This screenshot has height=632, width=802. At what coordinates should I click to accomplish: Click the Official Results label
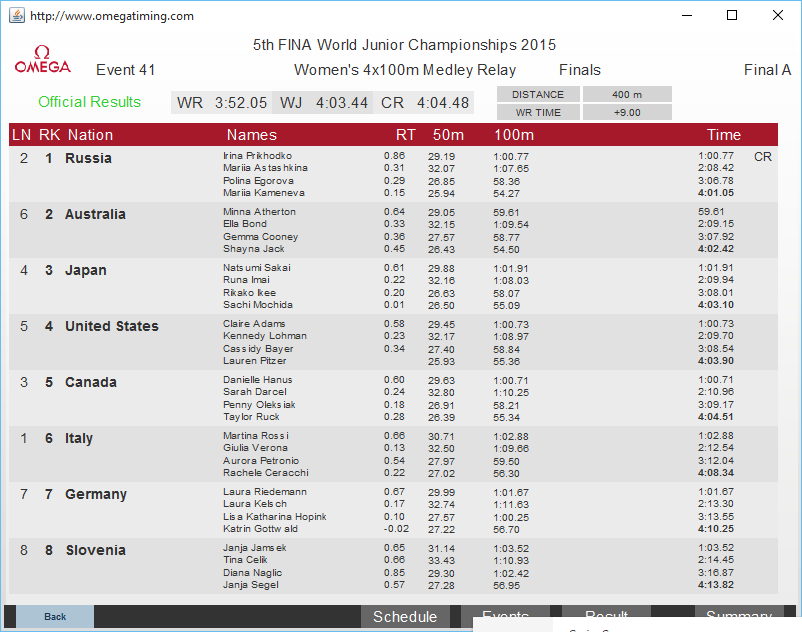coord(89,102)
